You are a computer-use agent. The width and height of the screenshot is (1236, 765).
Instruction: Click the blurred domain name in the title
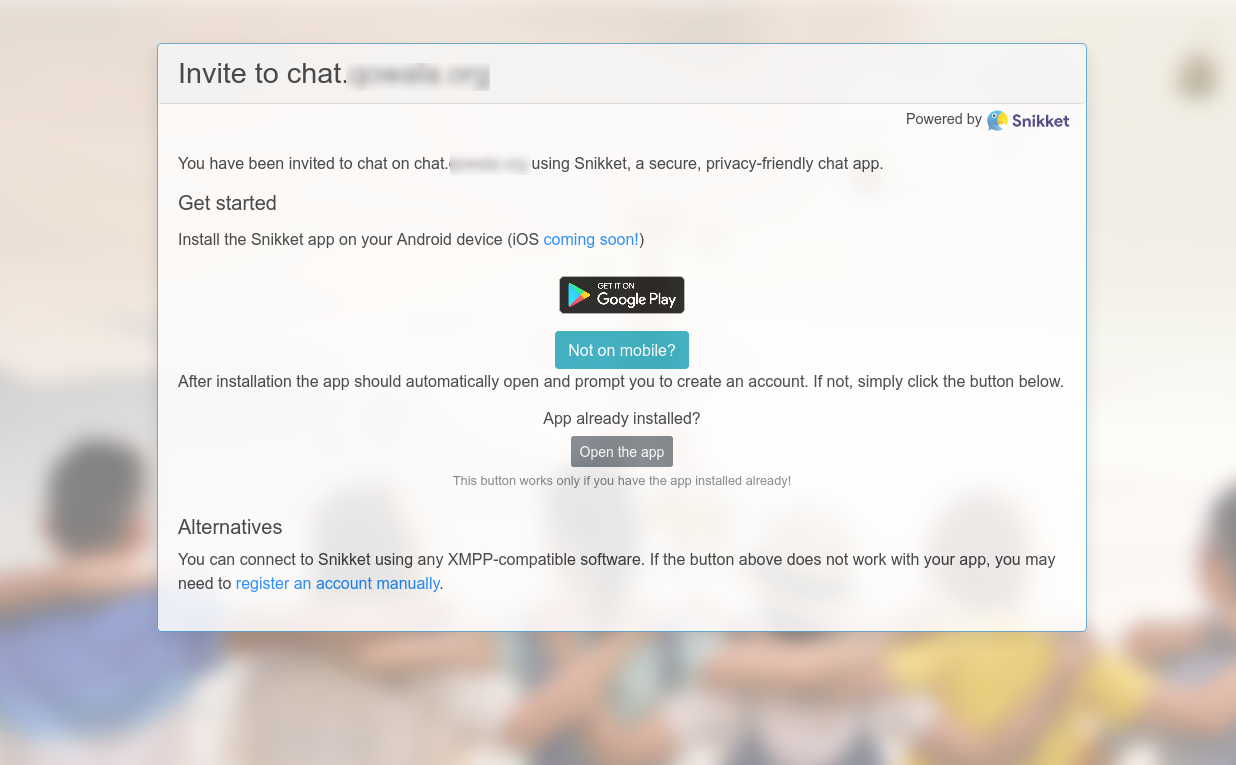pos(418,74)
